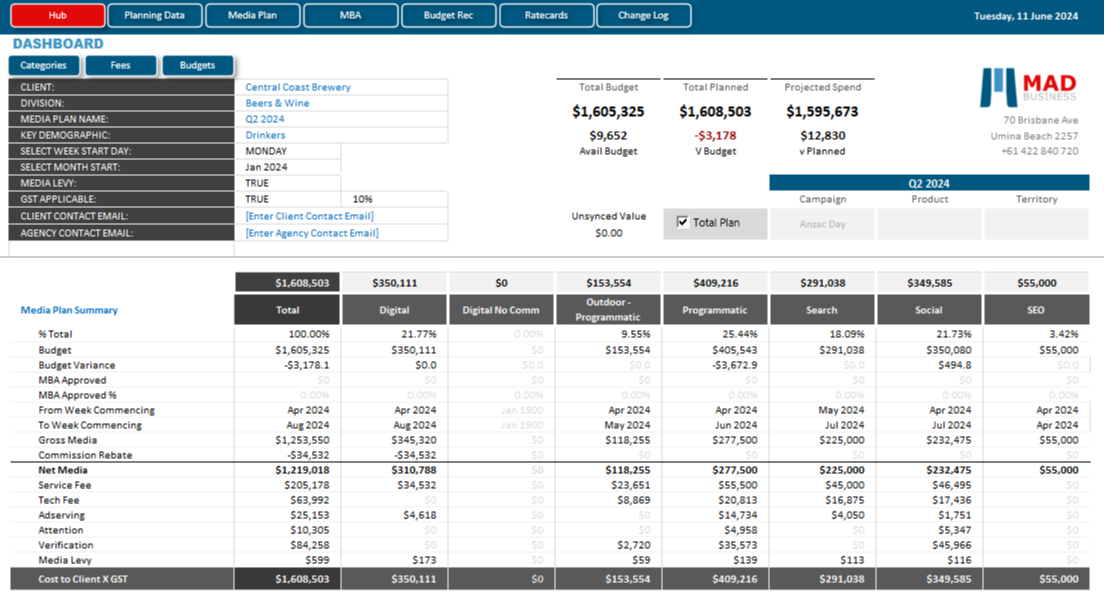Select the Budget Rec tab
This screenshot has height=605, width=1105.
point(448,15)
